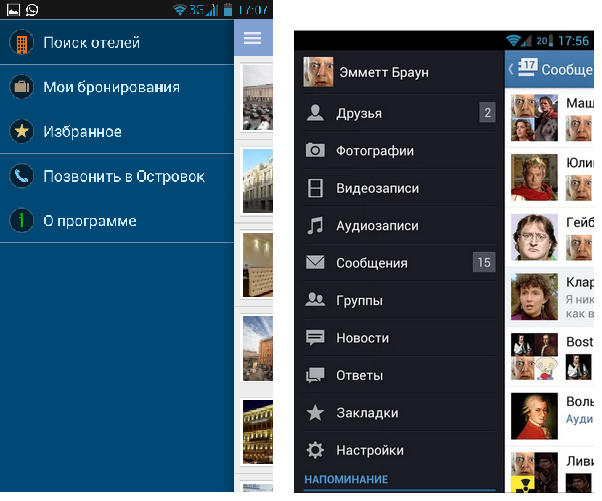Image resolution: width=602 pixels, height=501 pixels.
Task: Open the Ливи conversation avatar
Action: click(x=534, y=472)
